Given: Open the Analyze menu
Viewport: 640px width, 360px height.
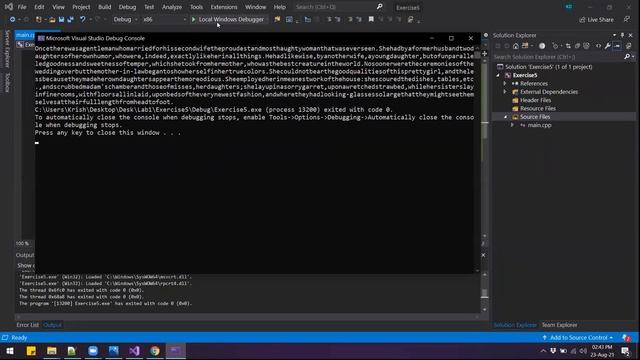Looking at the screenshot, I should pos(172,7).
